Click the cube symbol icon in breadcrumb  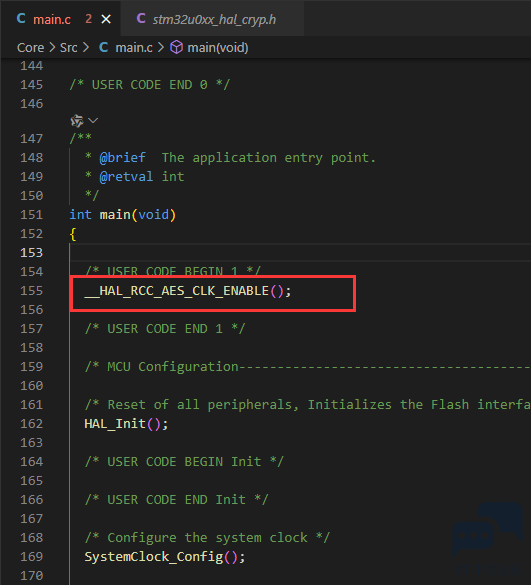tap(177, 48)
